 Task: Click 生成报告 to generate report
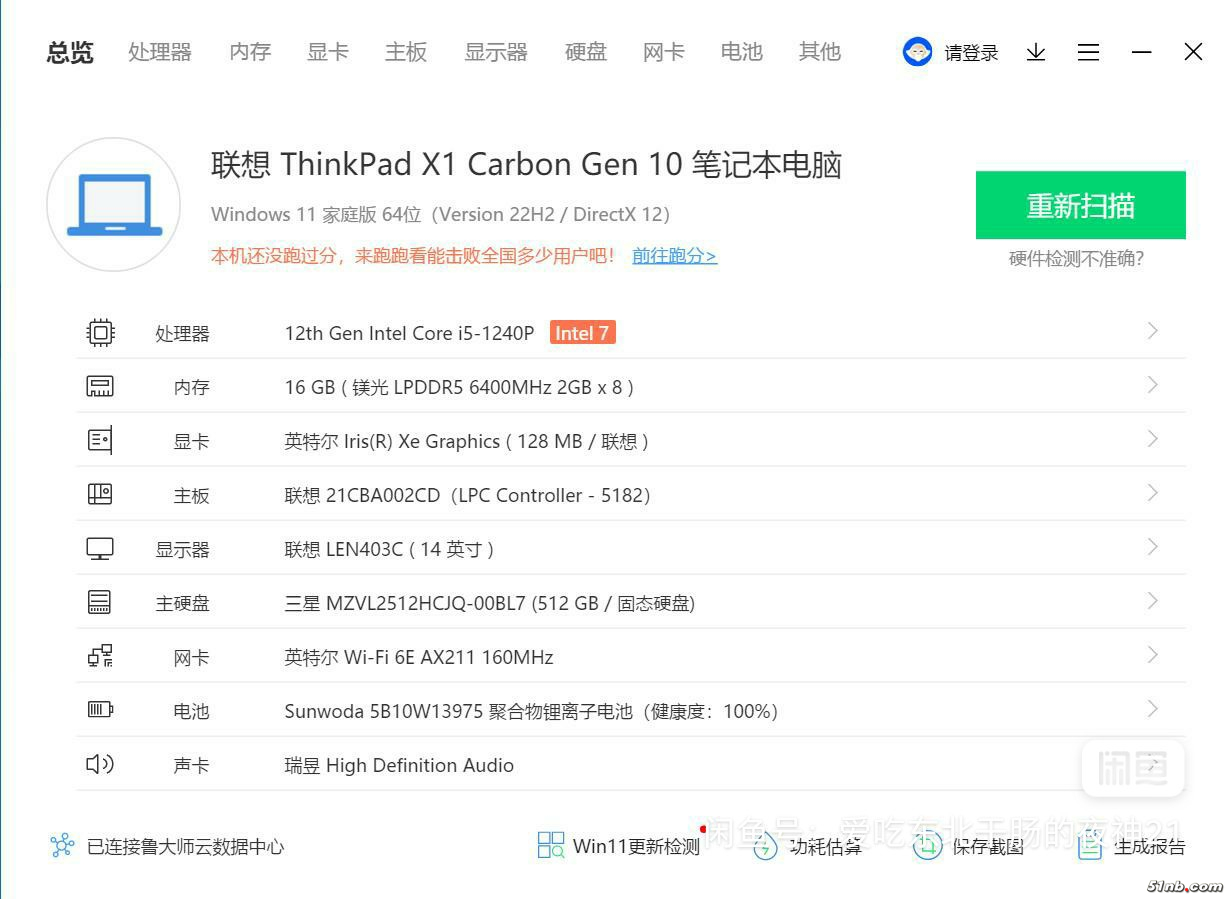point(1132,846)
